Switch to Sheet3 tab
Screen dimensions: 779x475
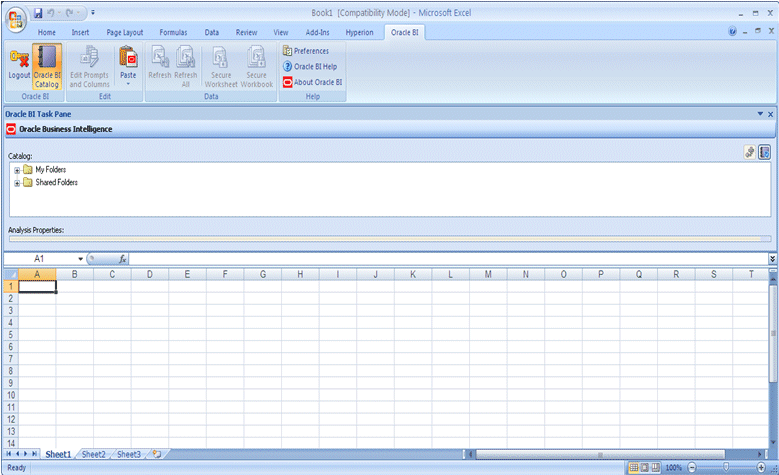click(x=129, y=454)
